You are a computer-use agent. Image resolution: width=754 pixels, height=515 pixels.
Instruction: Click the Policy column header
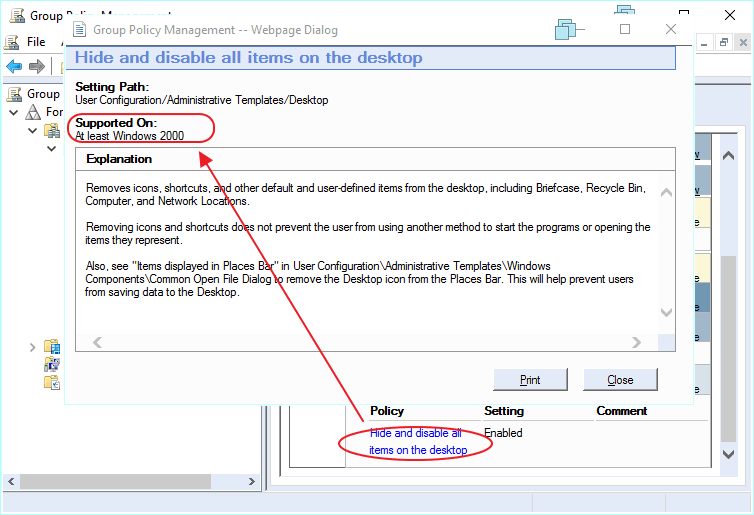click(x=387, y=411)
